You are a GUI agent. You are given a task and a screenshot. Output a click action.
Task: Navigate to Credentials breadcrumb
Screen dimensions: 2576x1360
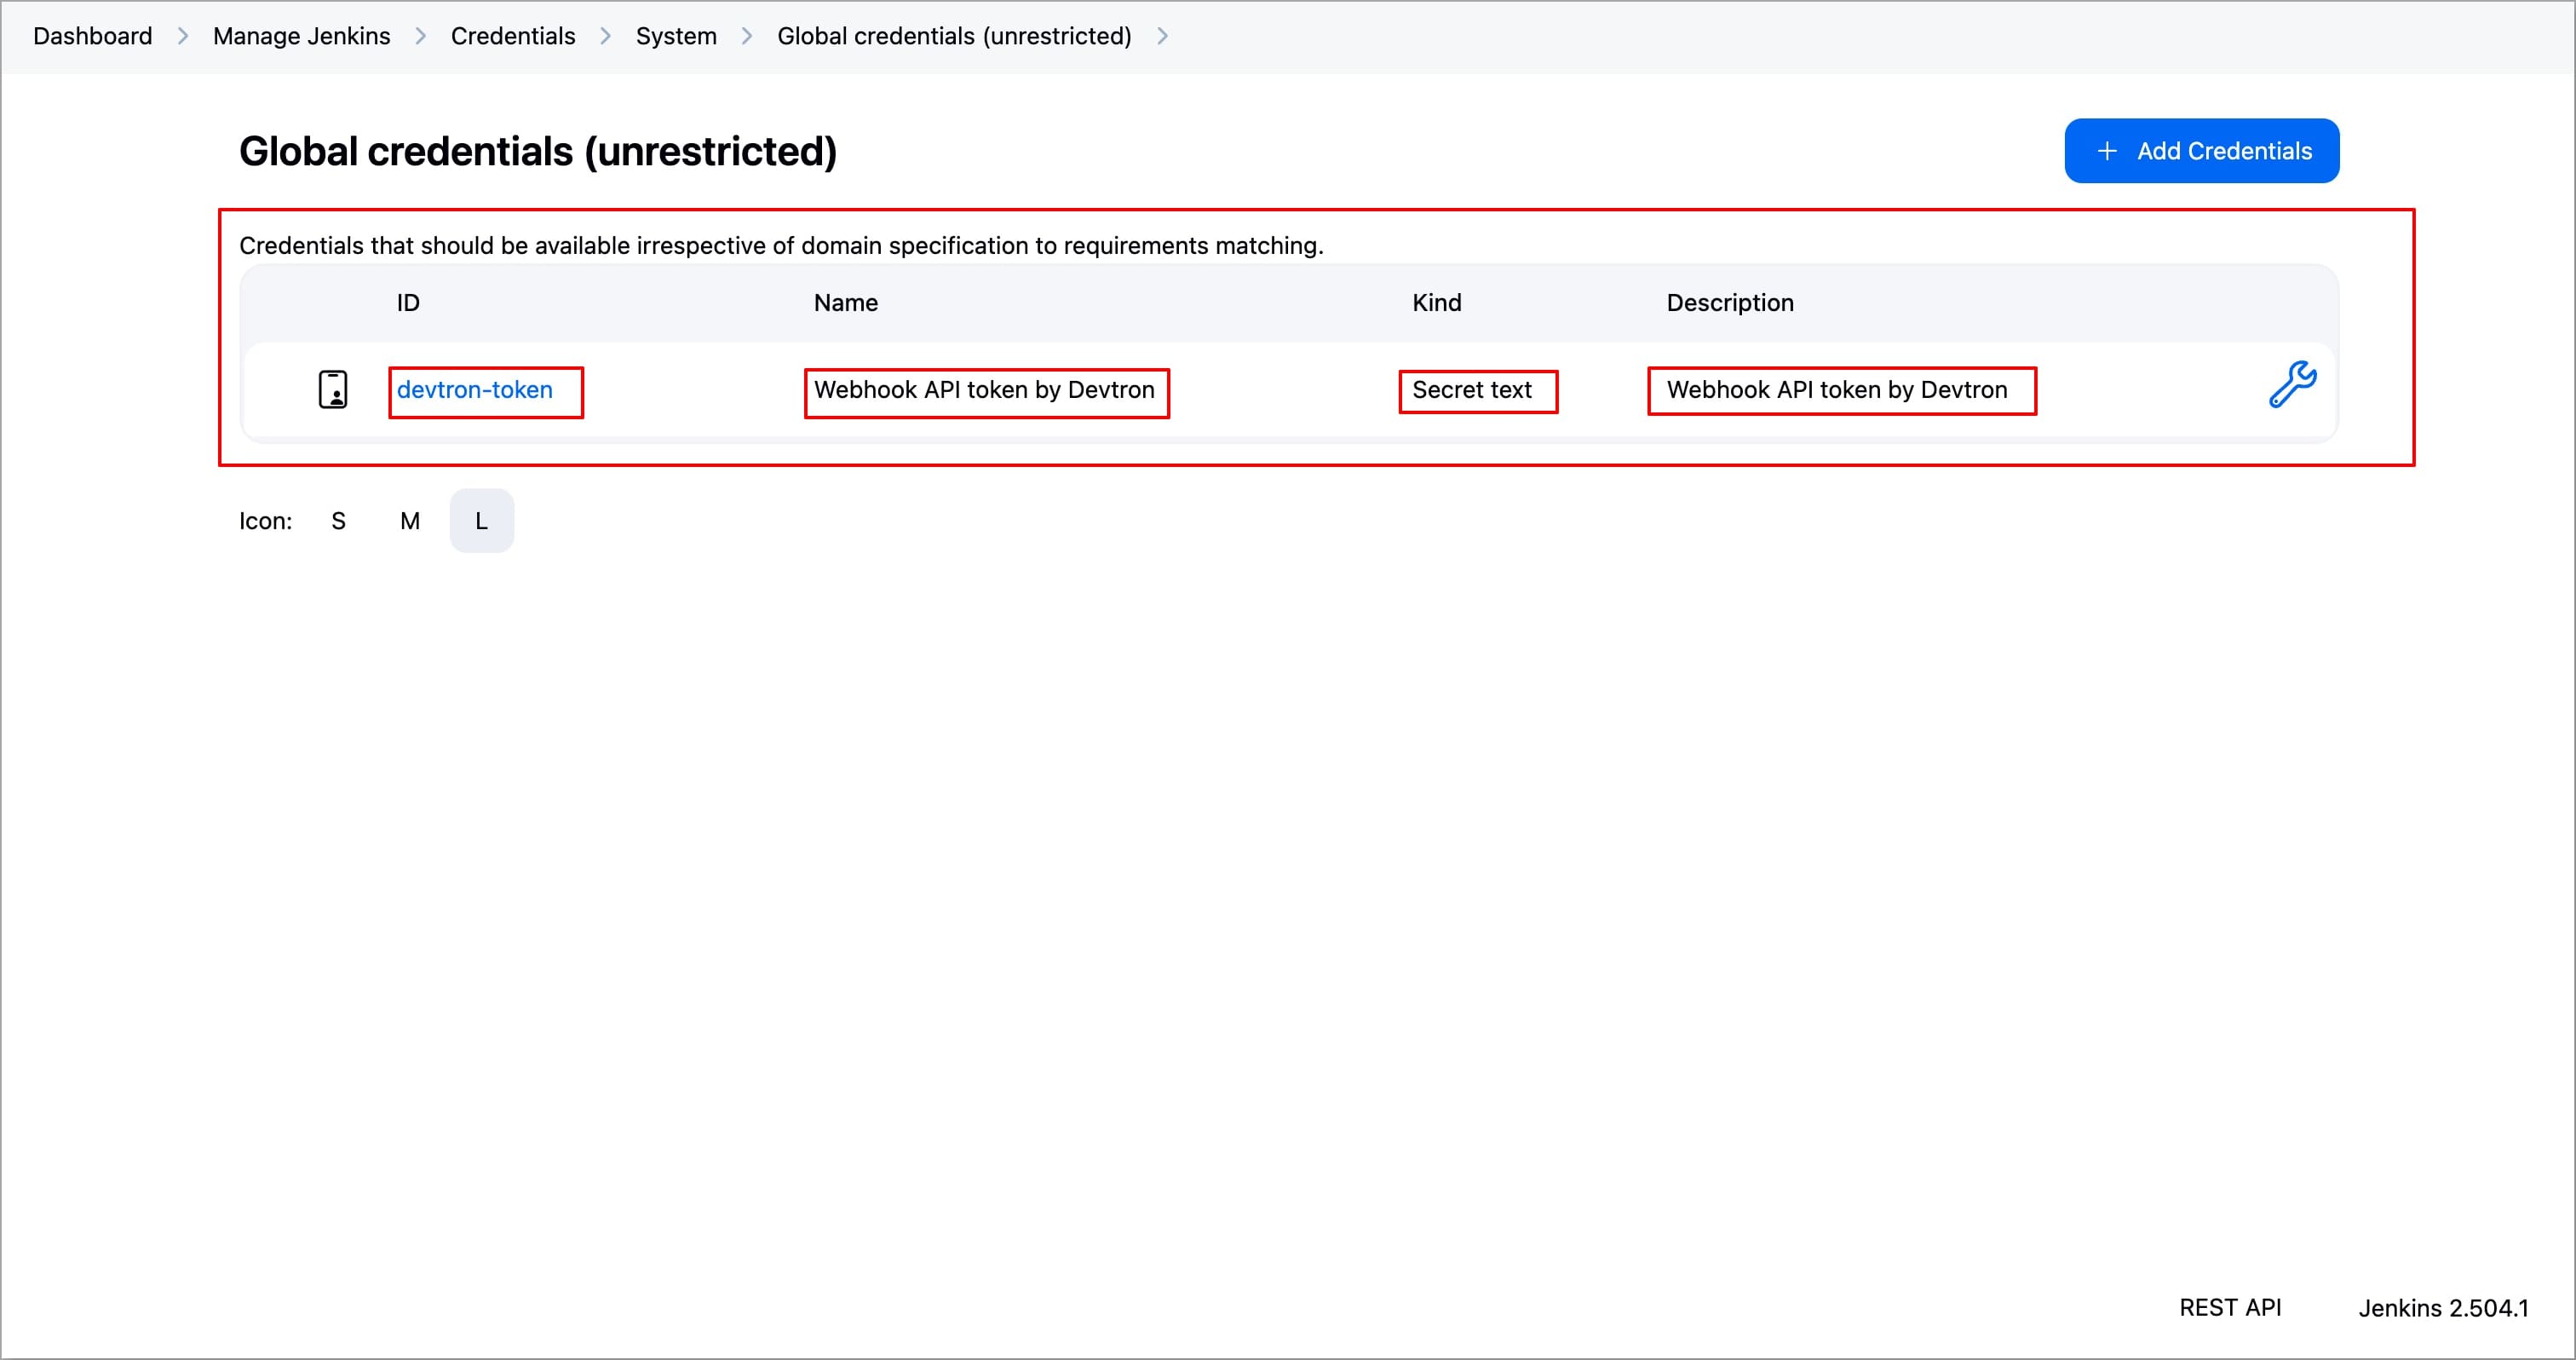pyautogui.click(x=512, y=36)
